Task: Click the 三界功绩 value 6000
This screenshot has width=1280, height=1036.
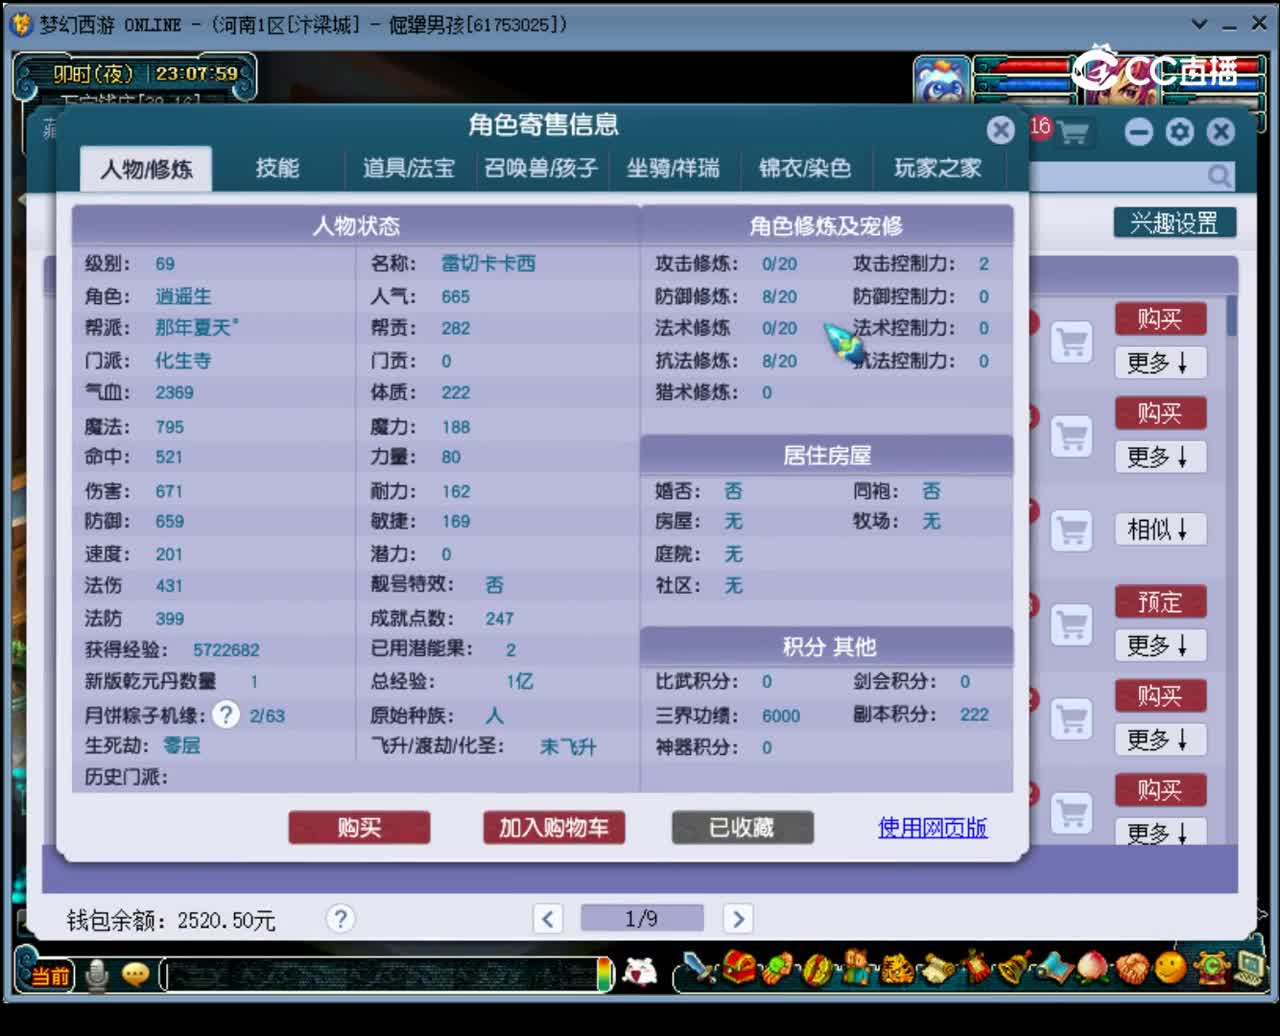Action: pos(781,716)
